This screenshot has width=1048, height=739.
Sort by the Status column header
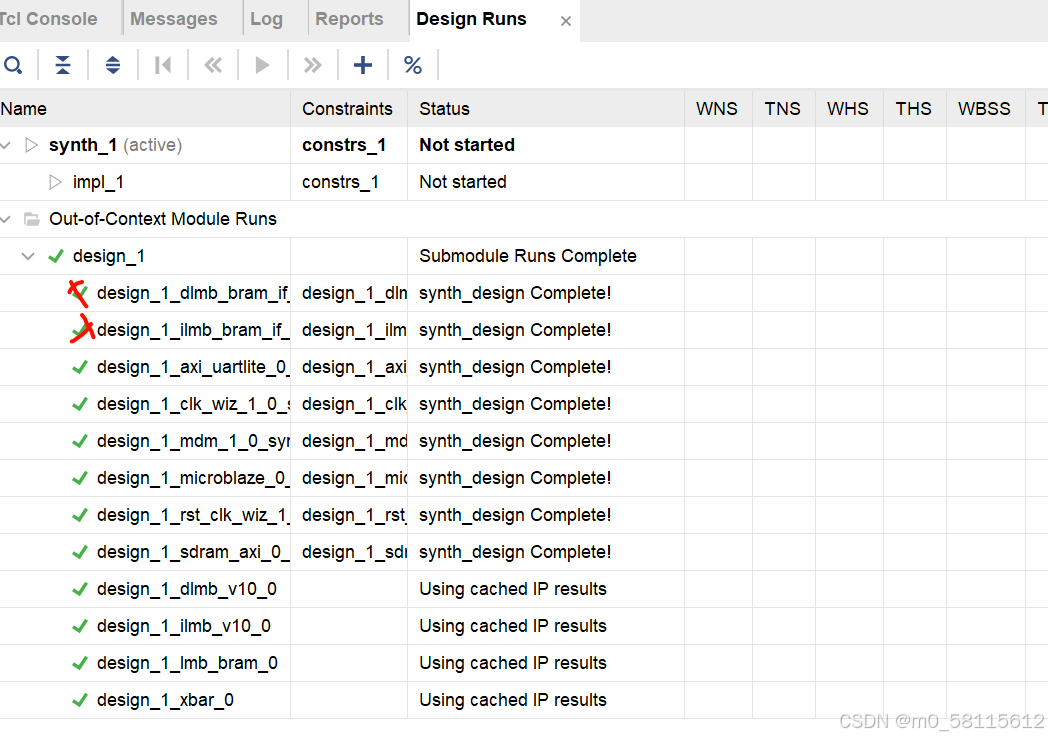(x=546, y=109)
